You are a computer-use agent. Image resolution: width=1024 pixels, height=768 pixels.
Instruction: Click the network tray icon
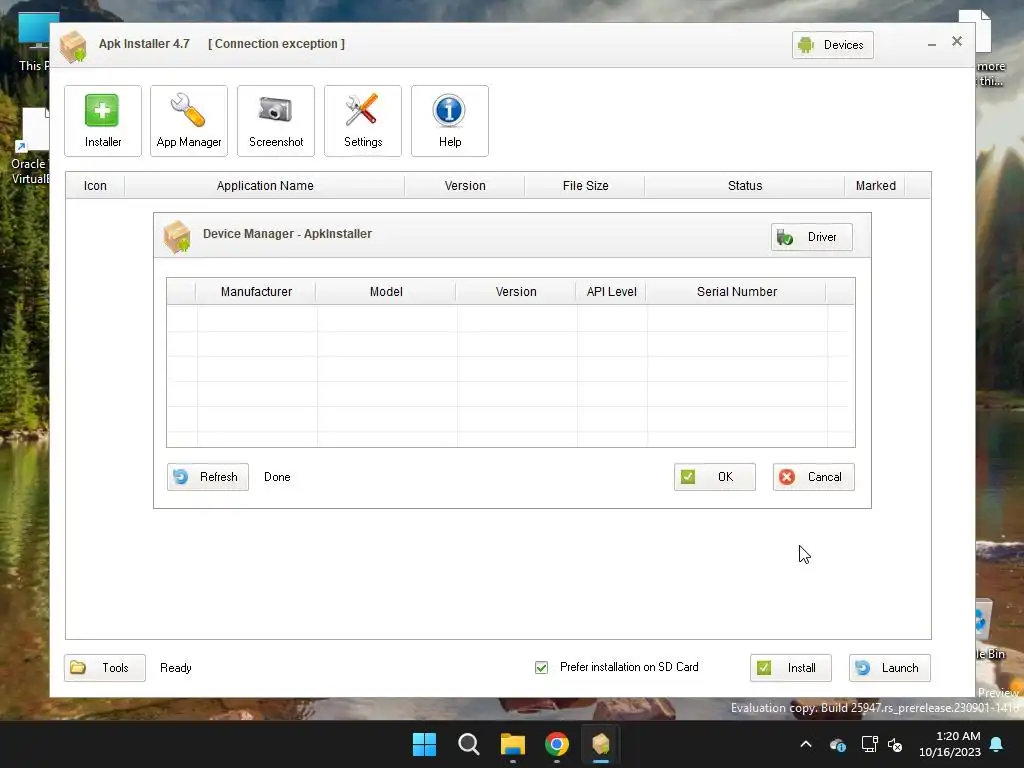pyautogui.click(x=869, y=744)
